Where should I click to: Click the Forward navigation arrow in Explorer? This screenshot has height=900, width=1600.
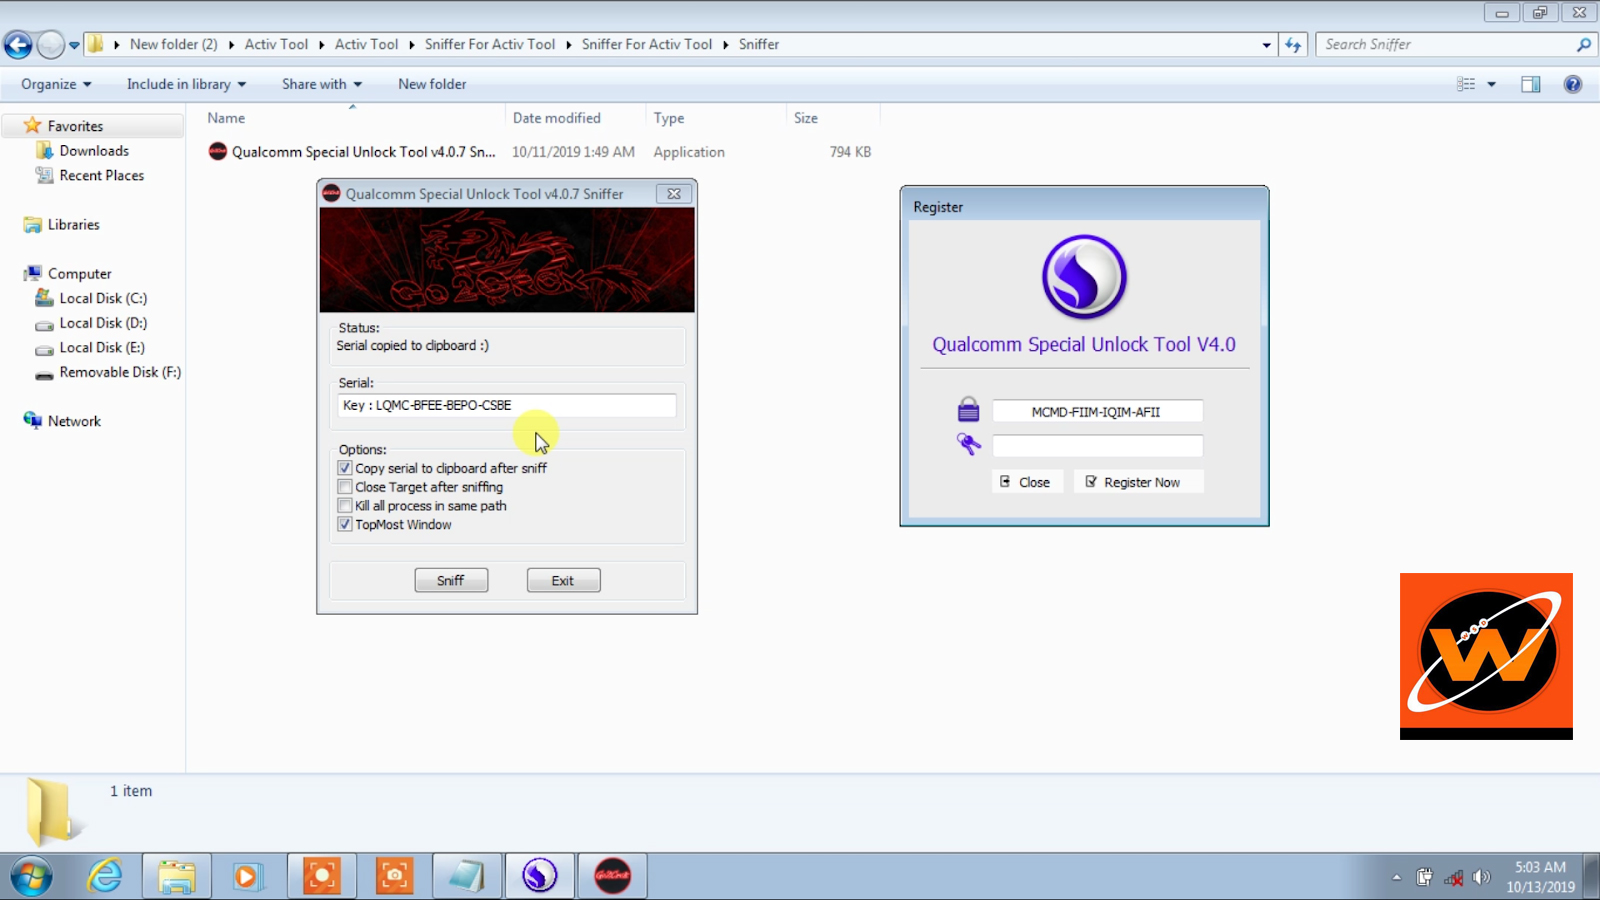(50, 44)
